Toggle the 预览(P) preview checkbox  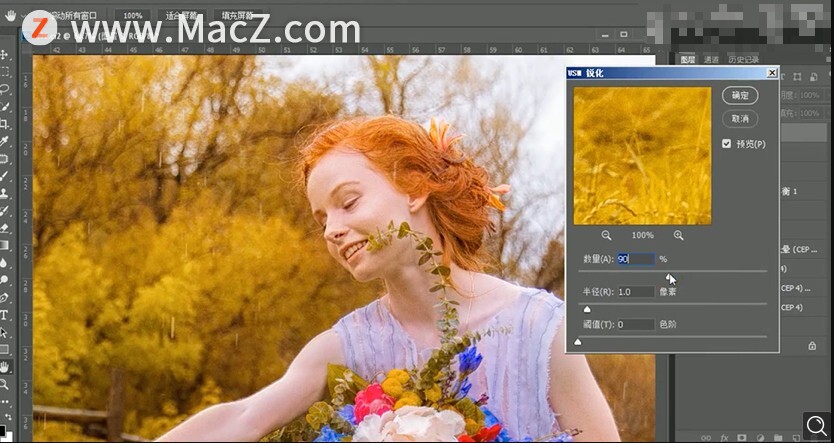pyautogui.click(x=727, y=144)
